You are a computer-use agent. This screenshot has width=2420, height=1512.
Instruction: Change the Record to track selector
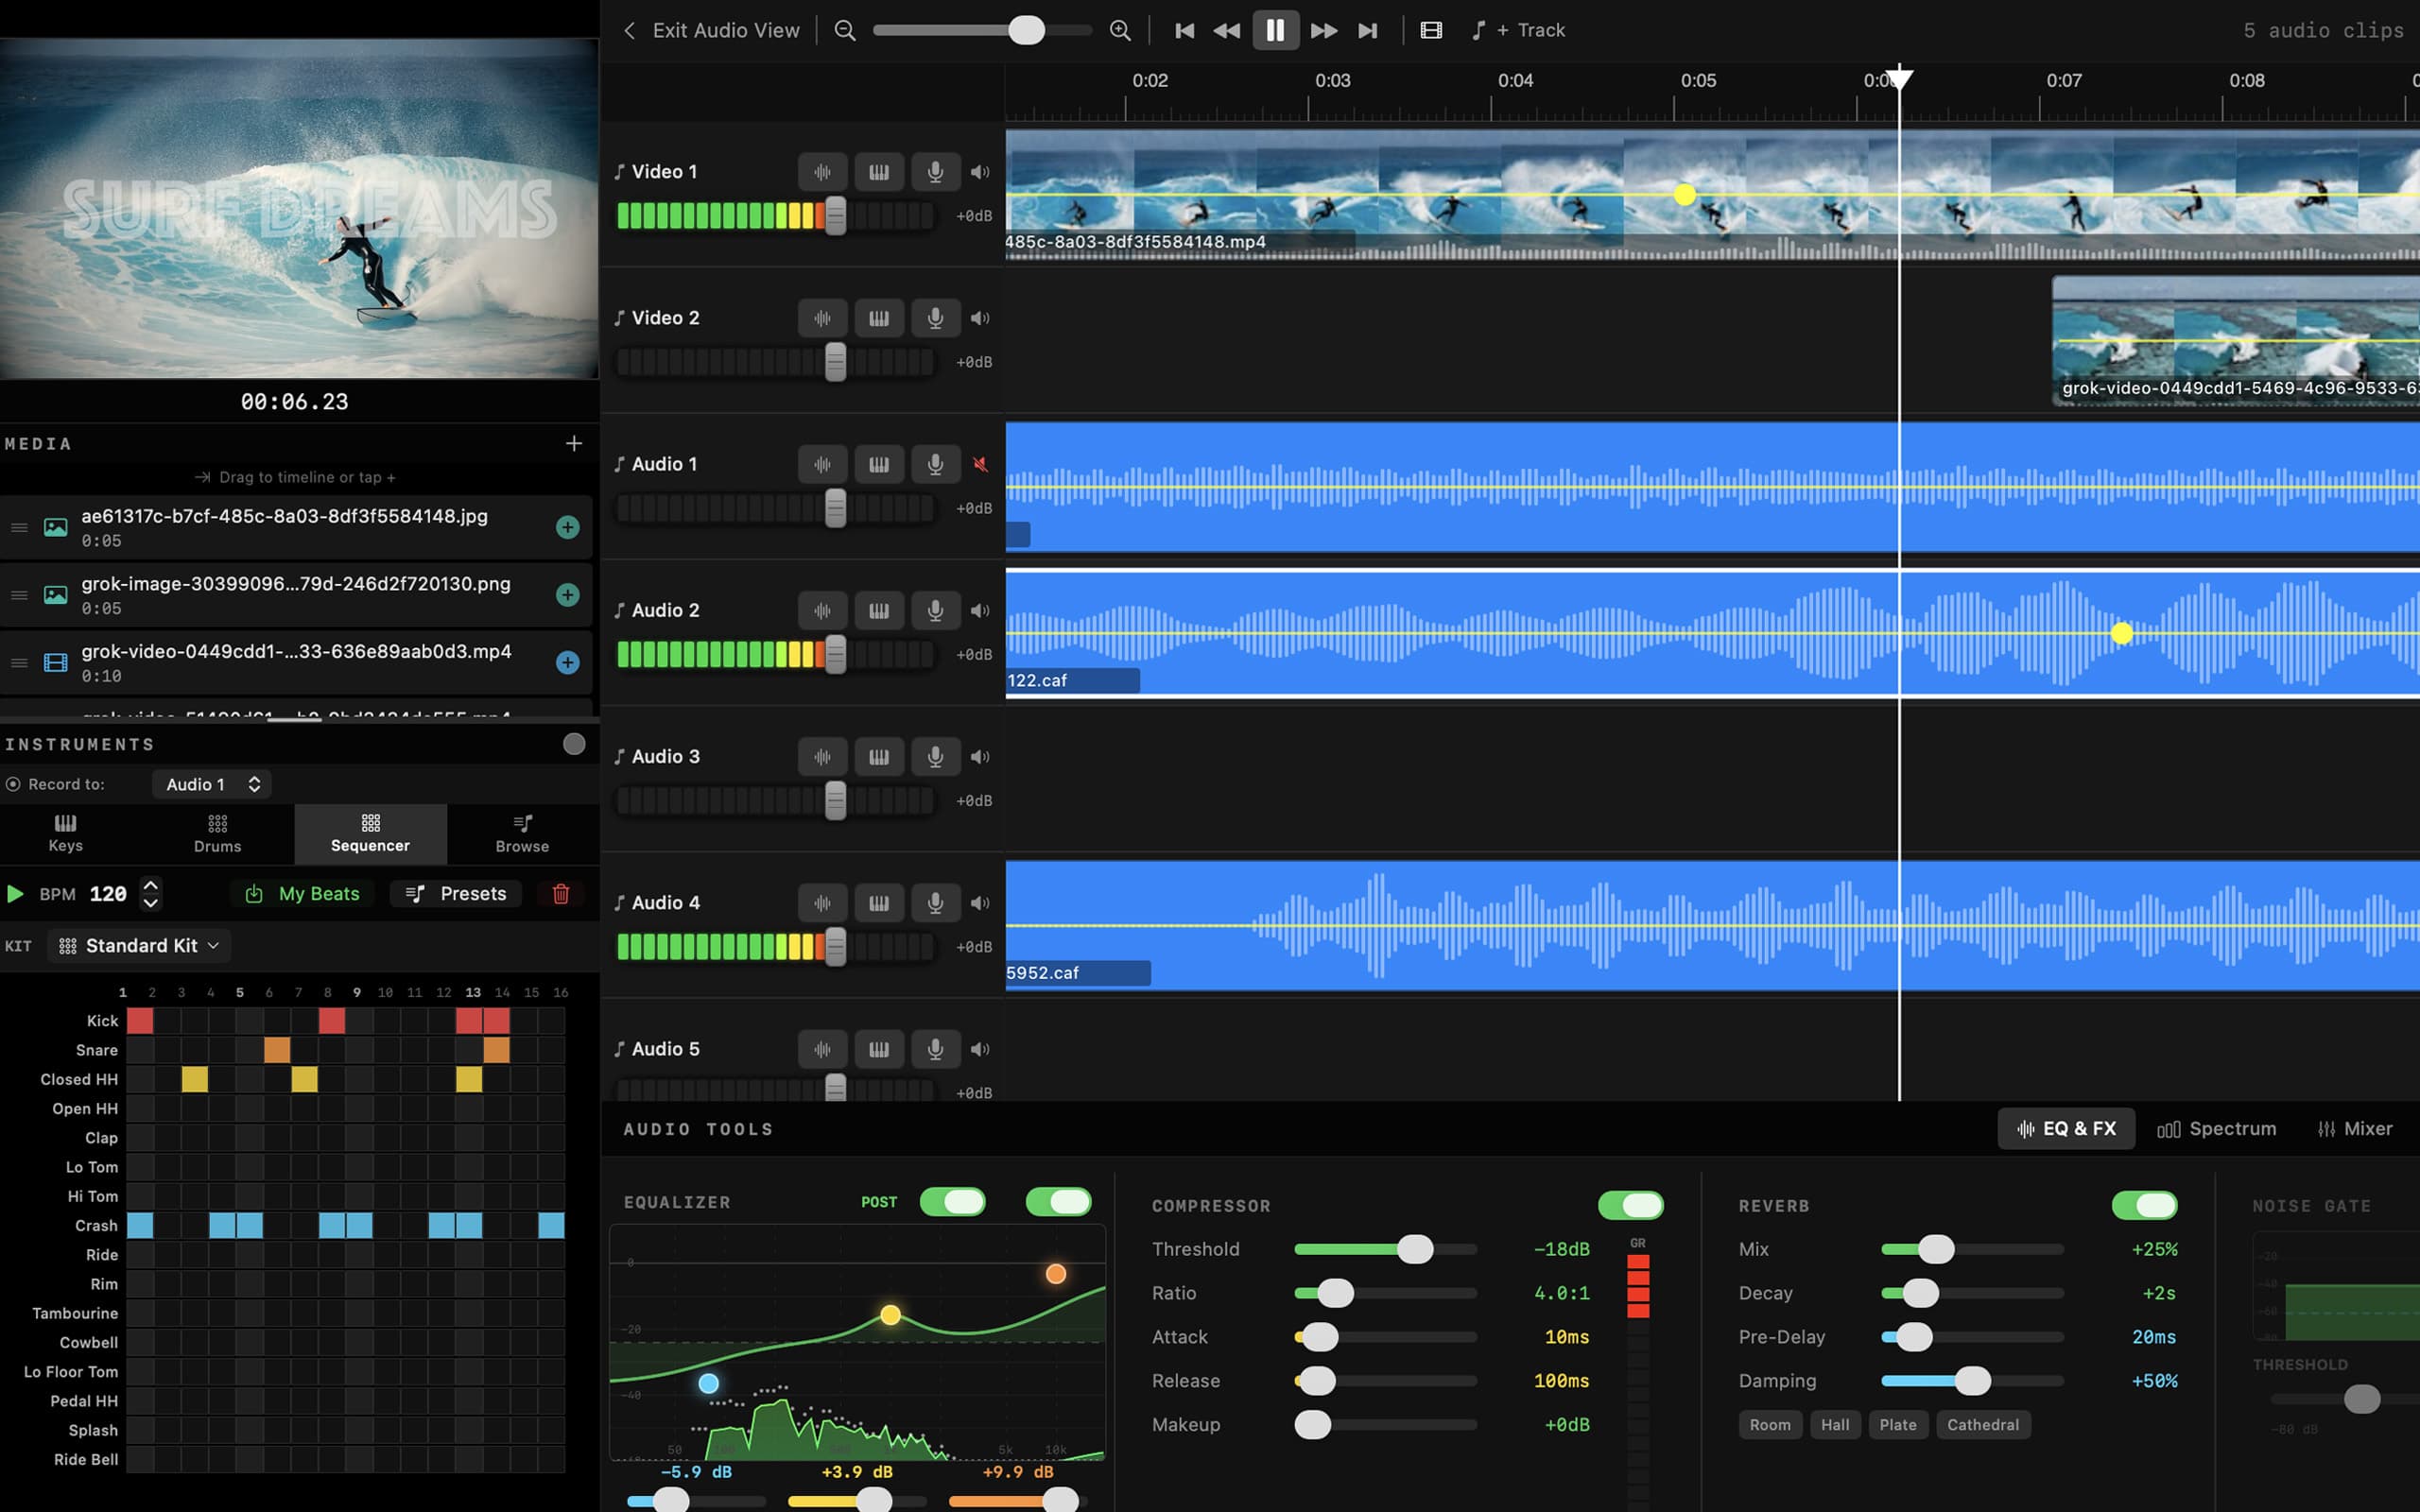[212, 783]
